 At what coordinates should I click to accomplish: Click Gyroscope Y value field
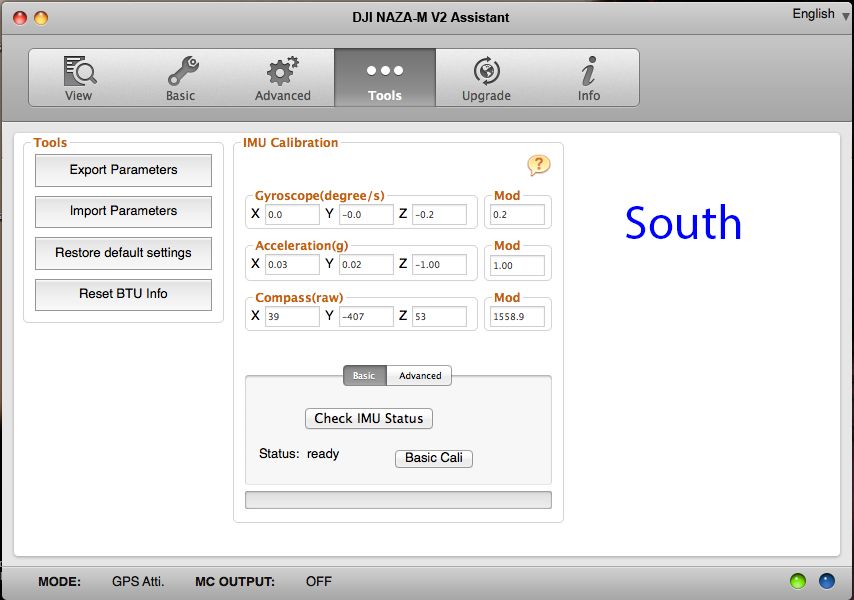(x=366, y=215)
